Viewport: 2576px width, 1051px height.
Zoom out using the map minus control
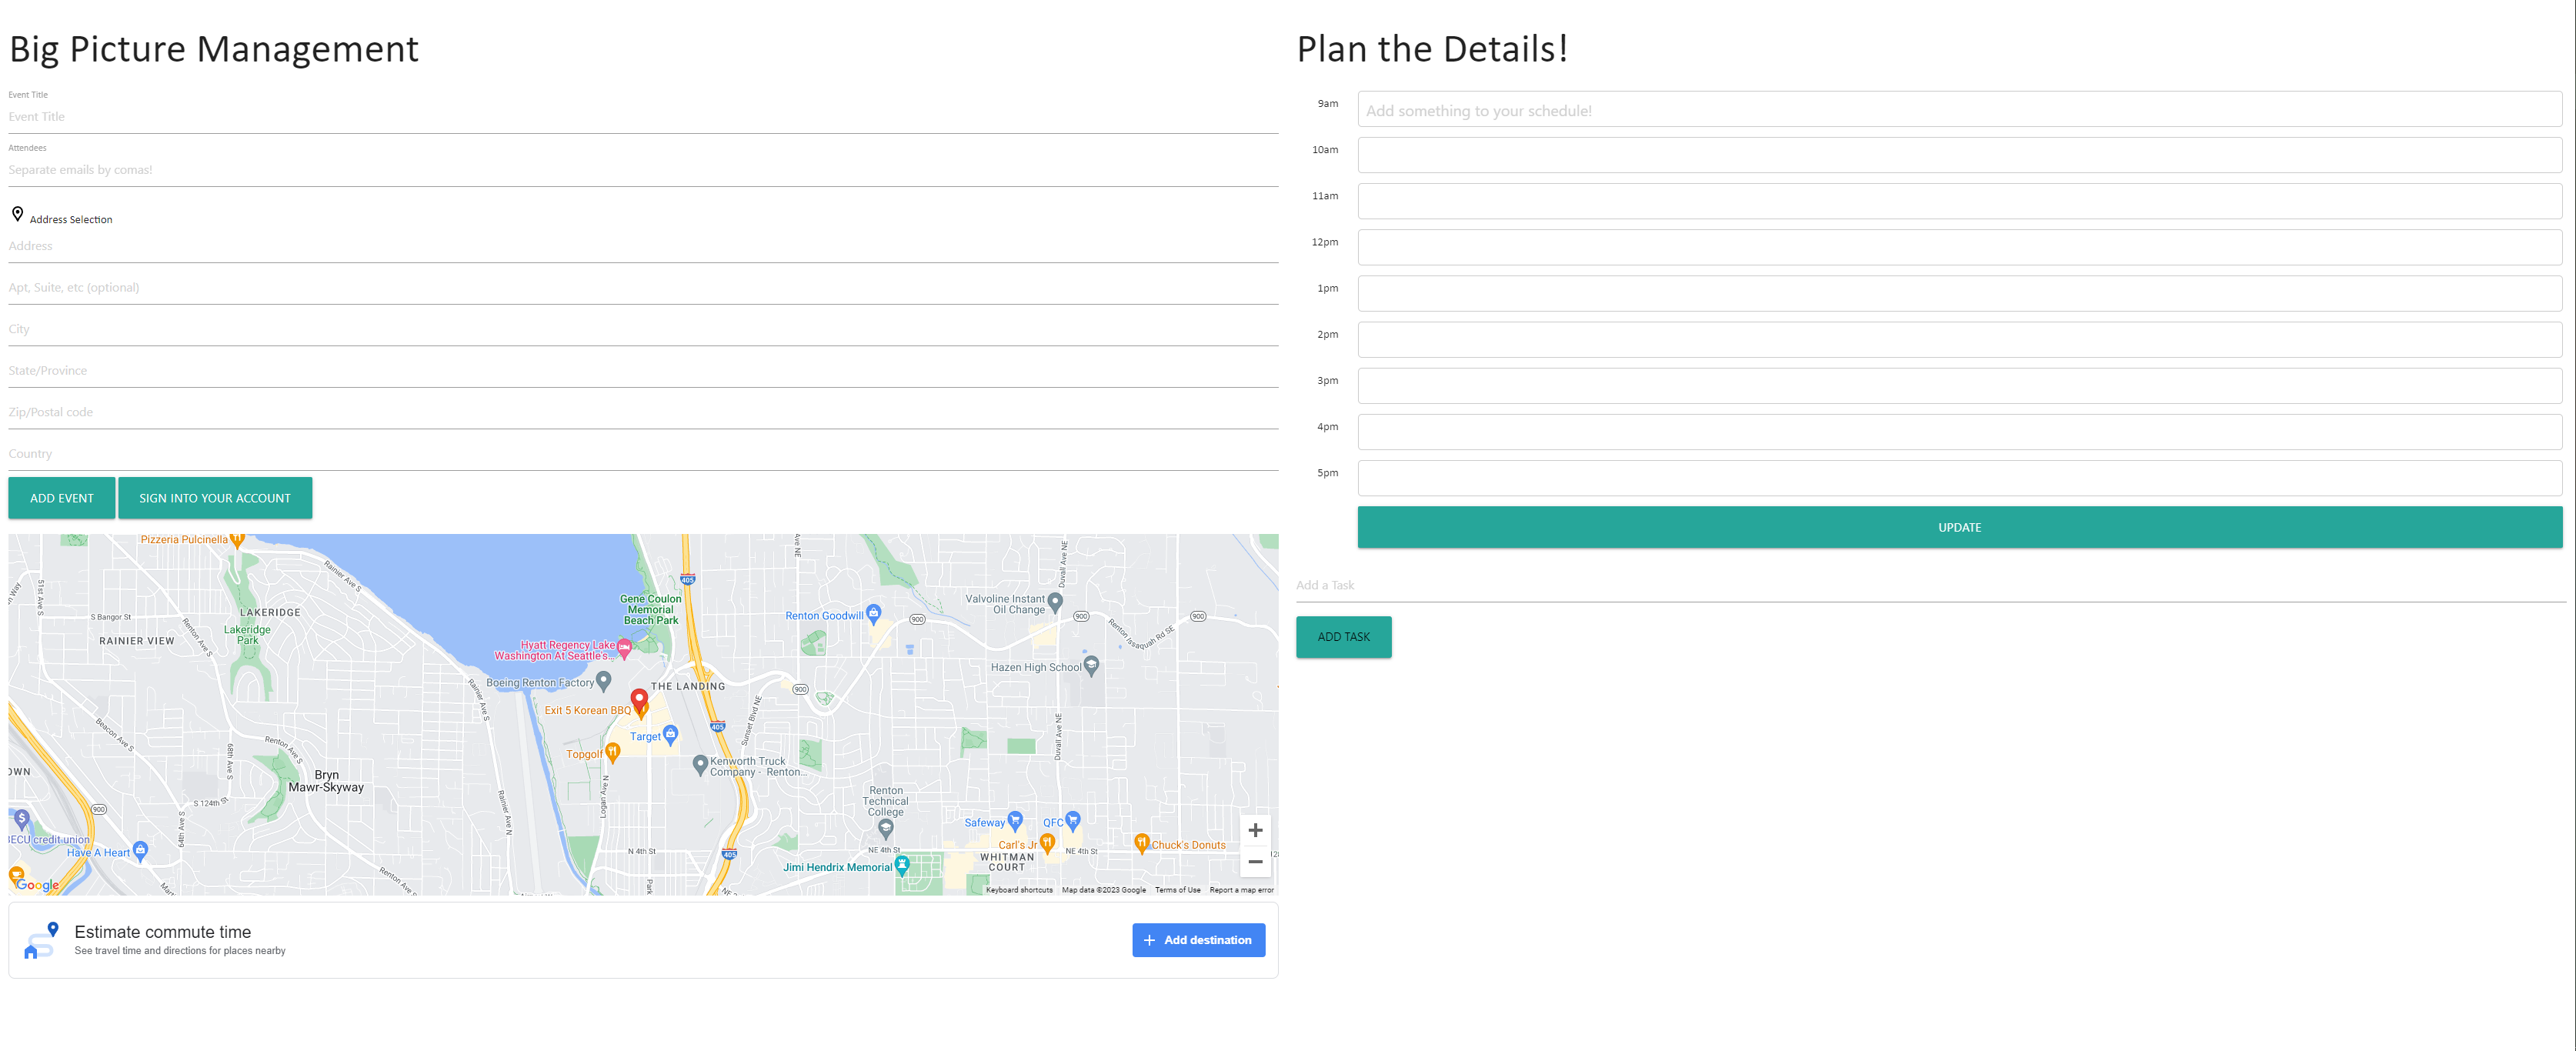(1255, 861)
